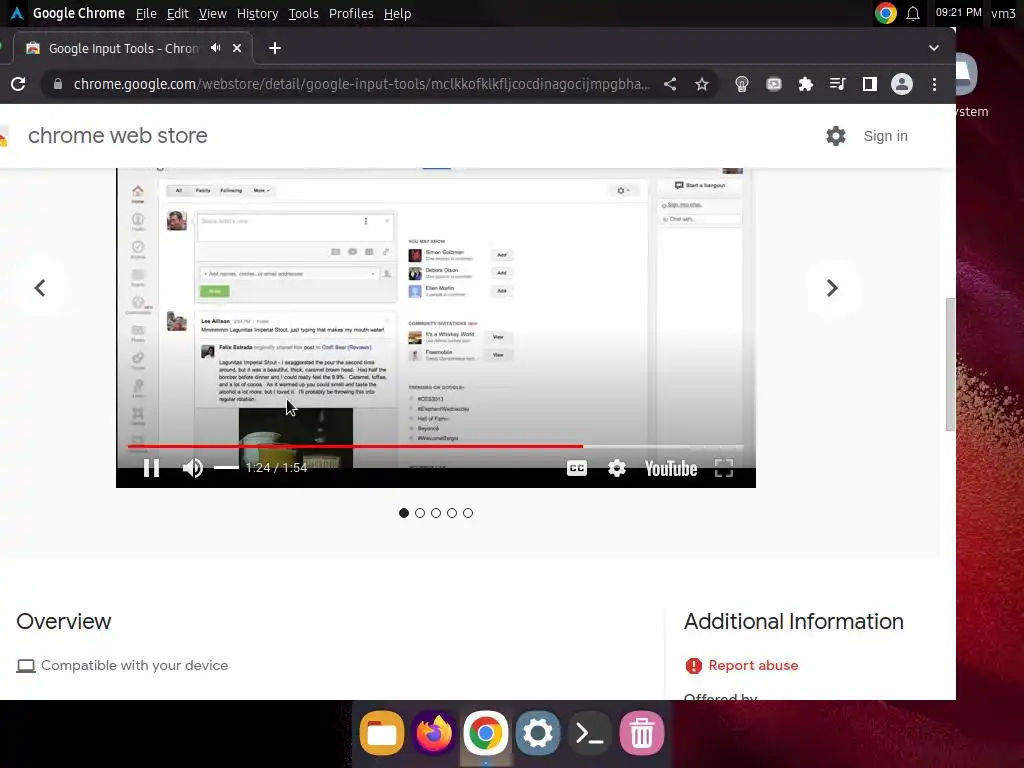Open a new tab with plus button
Viewport: 1024px width, 768px height.
(x=275, y=48)
